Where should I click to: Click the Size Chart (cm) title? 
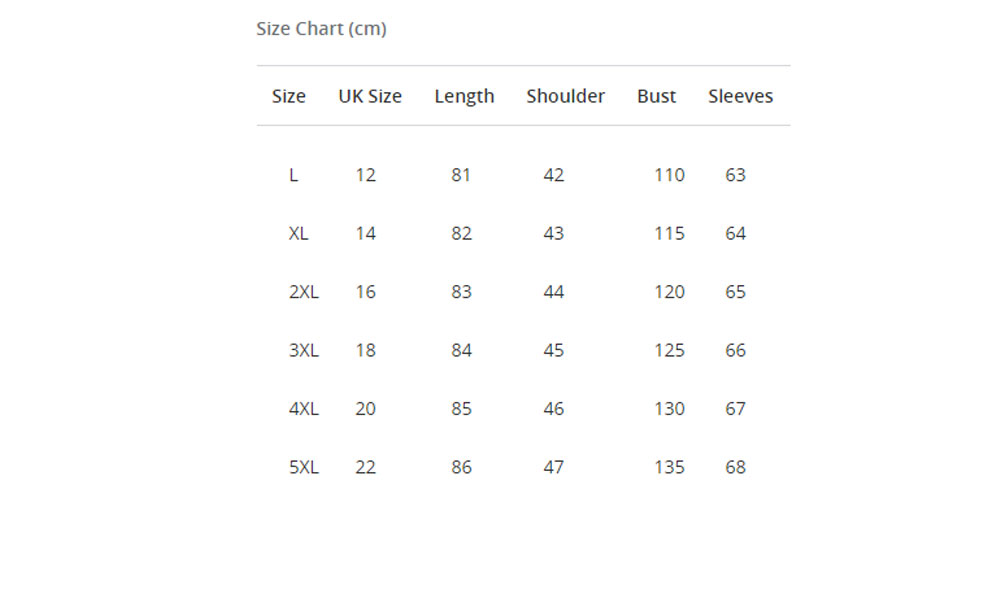tap(321, 29)
